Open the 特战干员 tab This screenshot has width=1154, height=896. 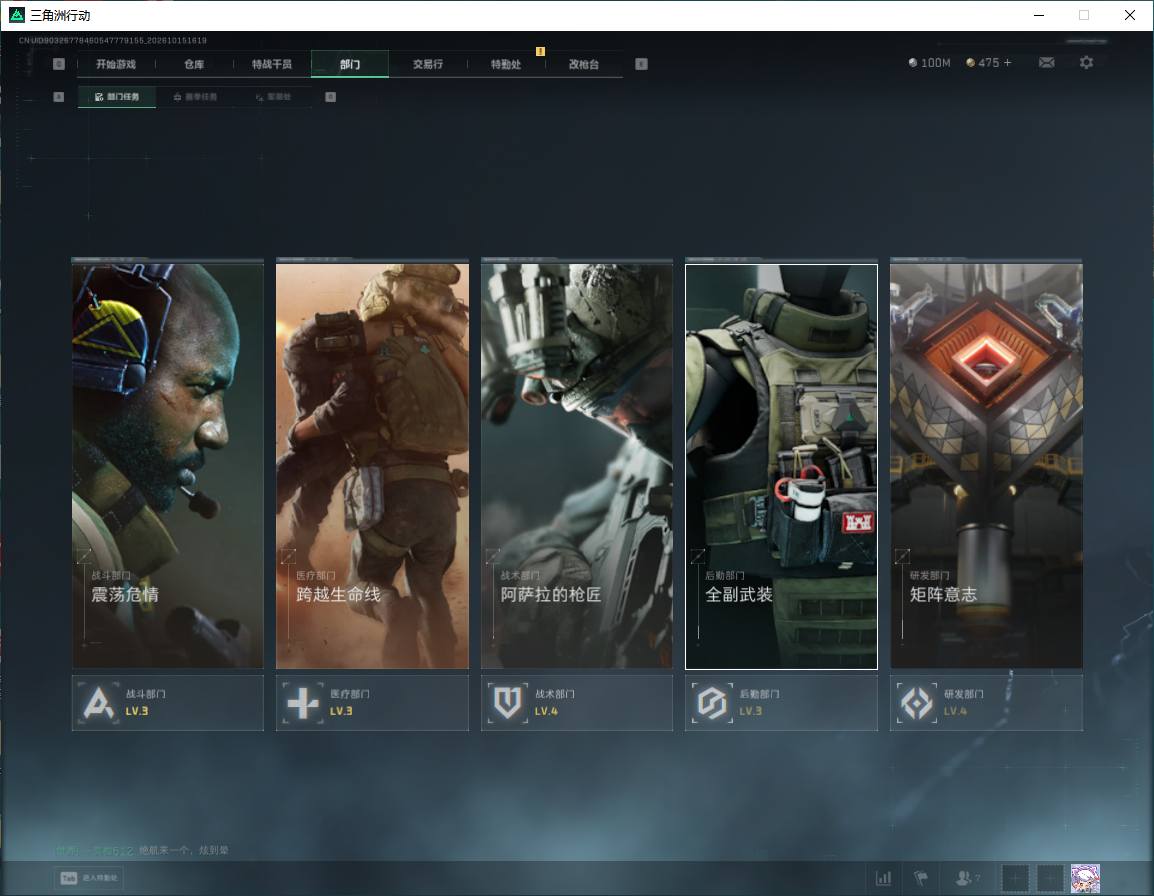tap(272, 64)
